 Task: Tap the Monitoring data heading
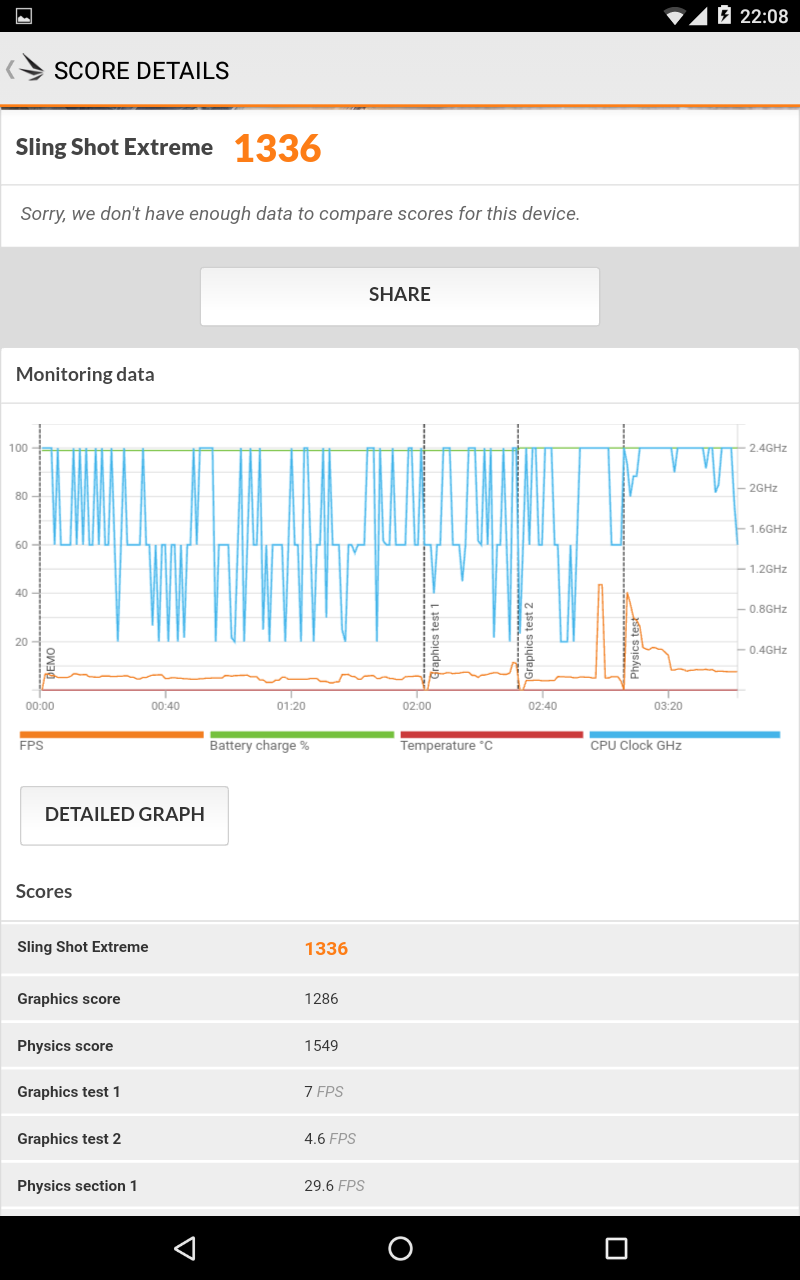tap(85, 375)
